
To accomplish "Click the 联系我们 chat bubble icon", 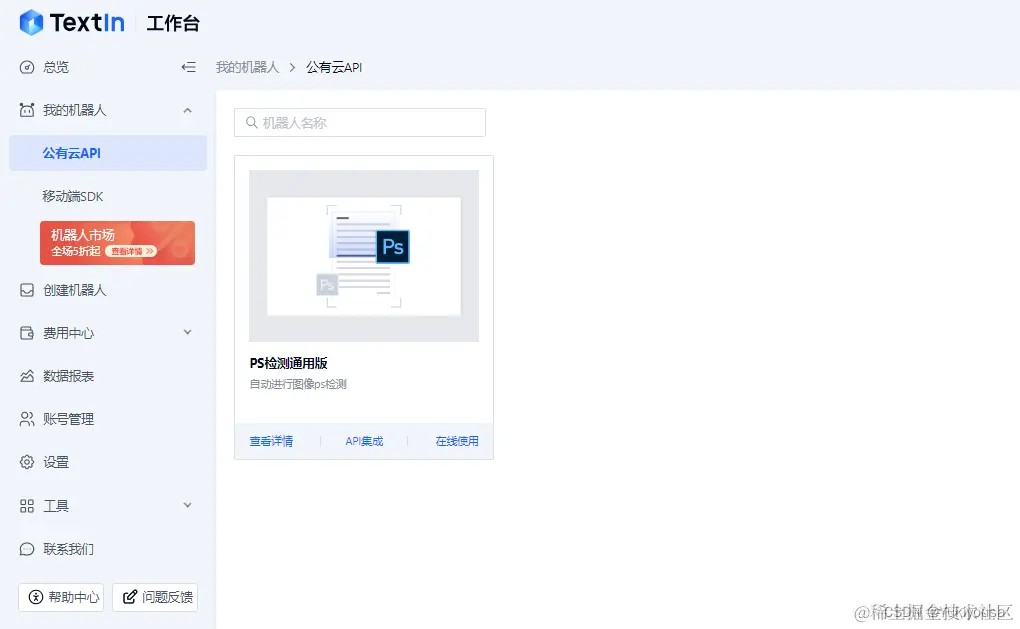I will [25, 549].
